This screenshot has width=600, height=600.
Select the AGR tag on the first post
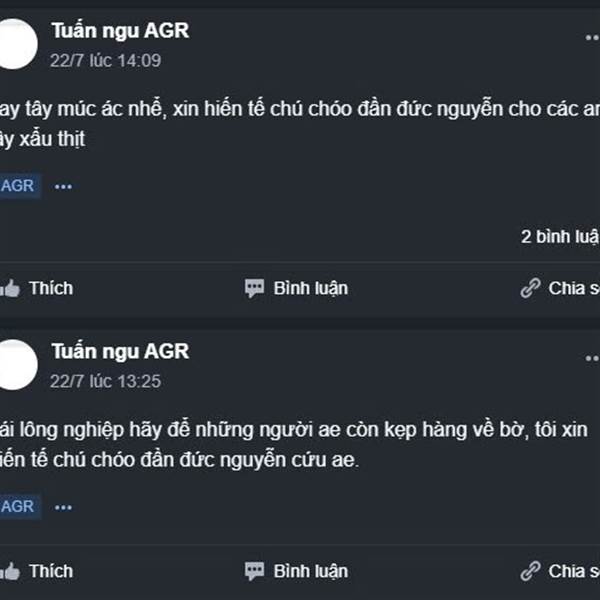click(18, 186)
